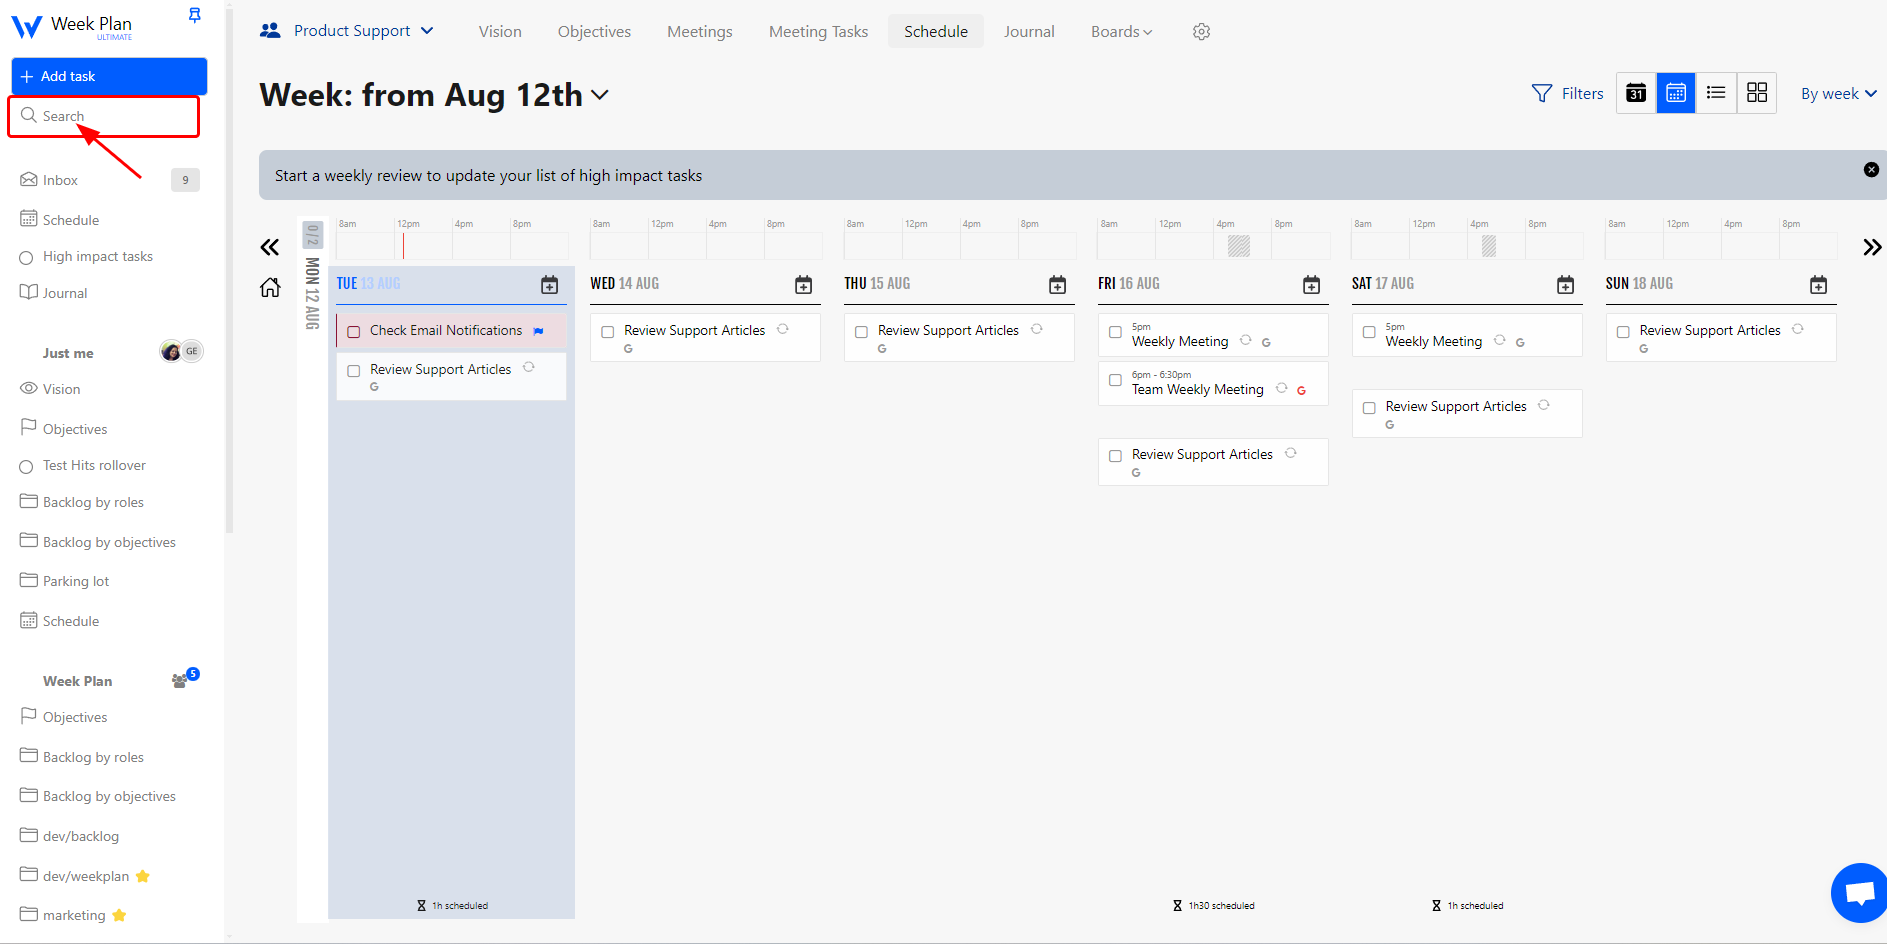Open Backlog by objectives under Just me
Viewport: 1887px width, 944px height.
coord(109,542)
